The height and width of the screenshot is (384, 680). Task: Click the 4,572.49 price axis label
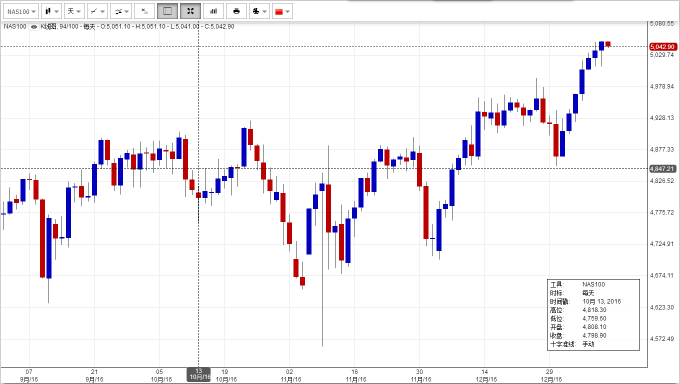pos(662,338)
